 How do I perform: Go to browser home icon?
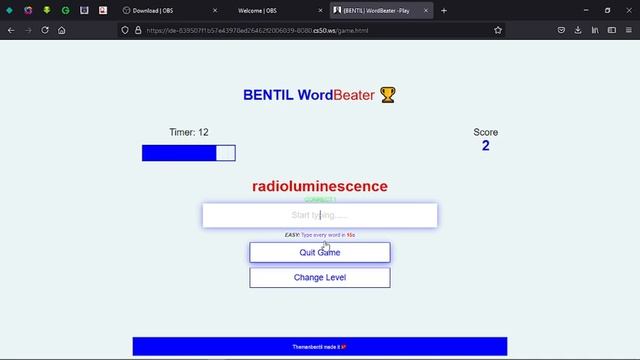tap(61, 30)
